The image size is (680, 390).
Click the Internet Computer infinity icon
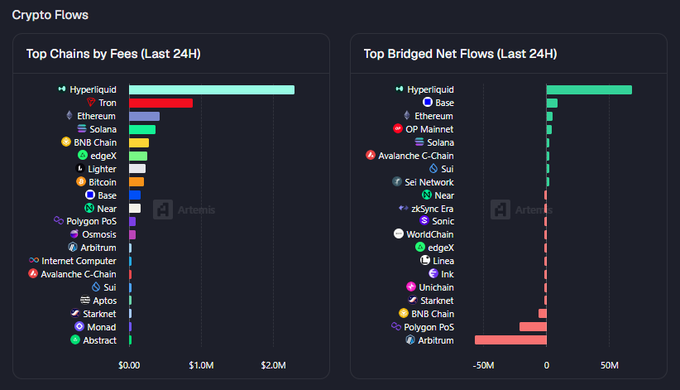click(x=34, y=260)
